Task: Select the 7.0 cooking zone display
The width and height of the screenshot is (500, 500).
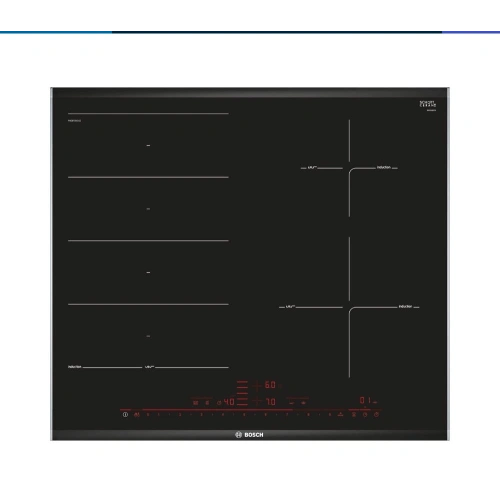Action: point(271,402)
